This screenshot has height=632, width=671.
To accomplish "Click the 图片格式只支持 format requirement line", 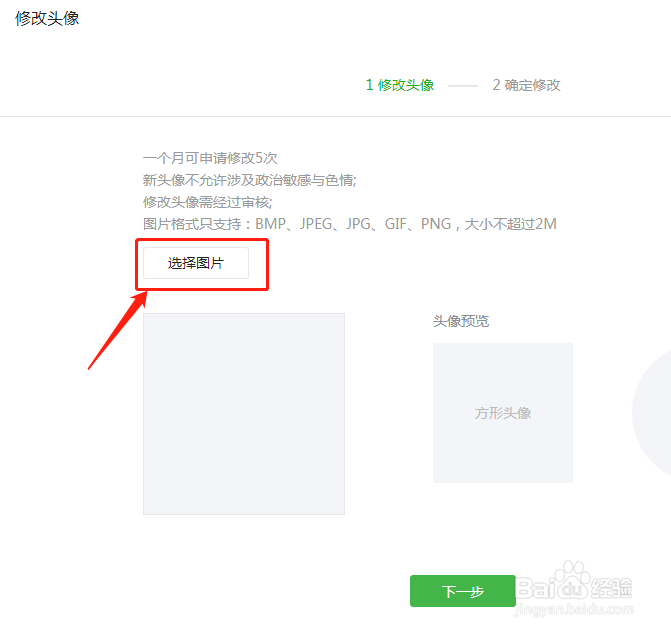I will click(x=350, y=224).
